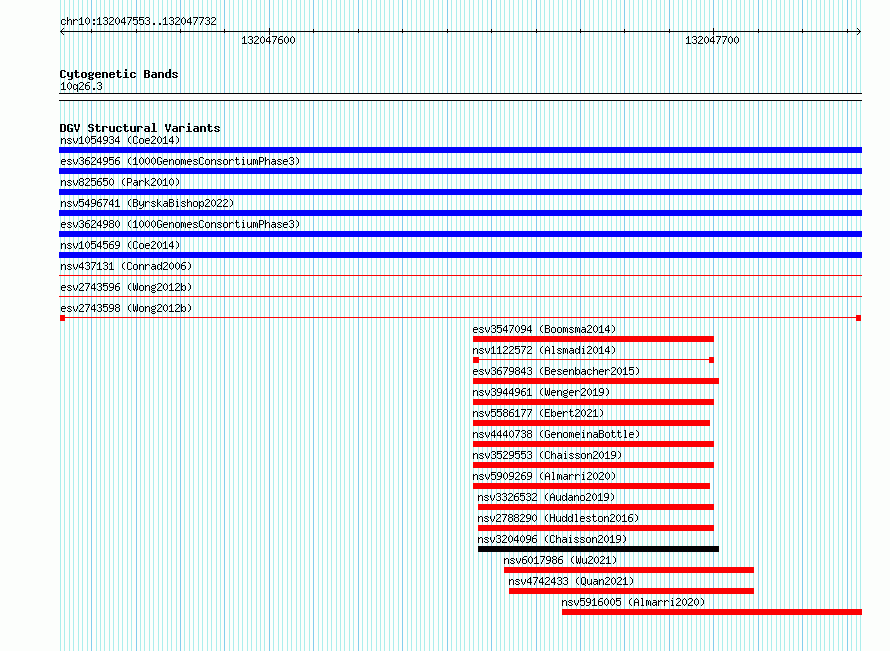Click the Cytogenetic Bands track title
The height and width of the screenshot is (651, 890).
click(x=119, y=74)
